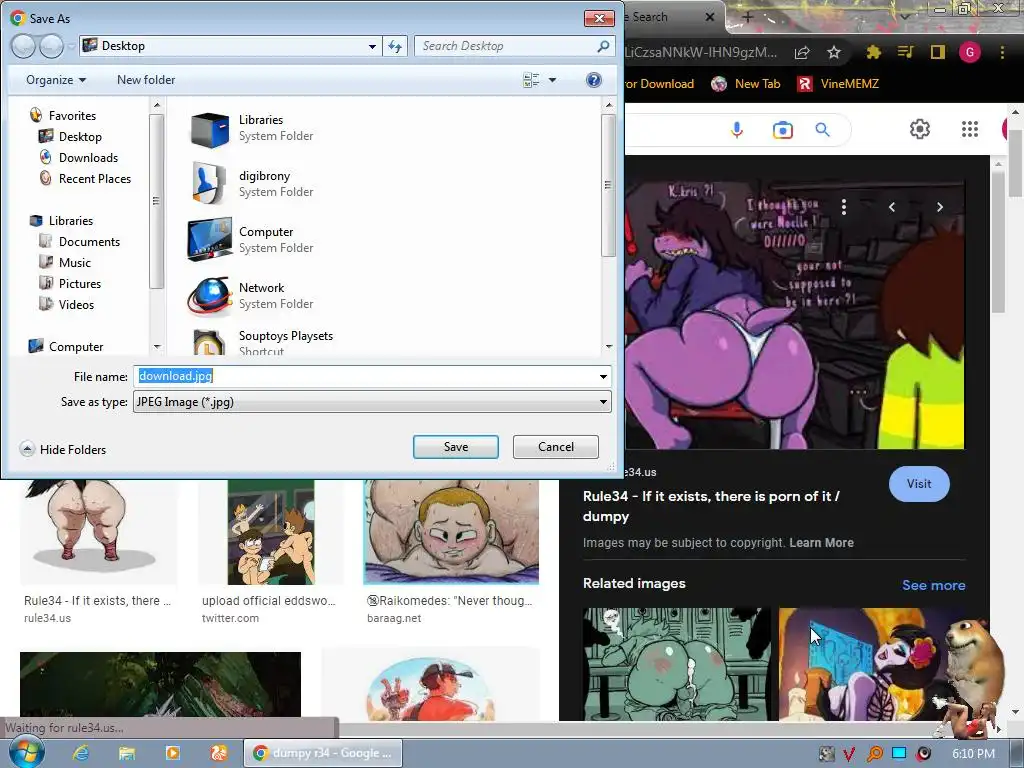The image size is (1024, 768).
Task: Open Windows Explorer from the taskbar
Action: [127, 753]
